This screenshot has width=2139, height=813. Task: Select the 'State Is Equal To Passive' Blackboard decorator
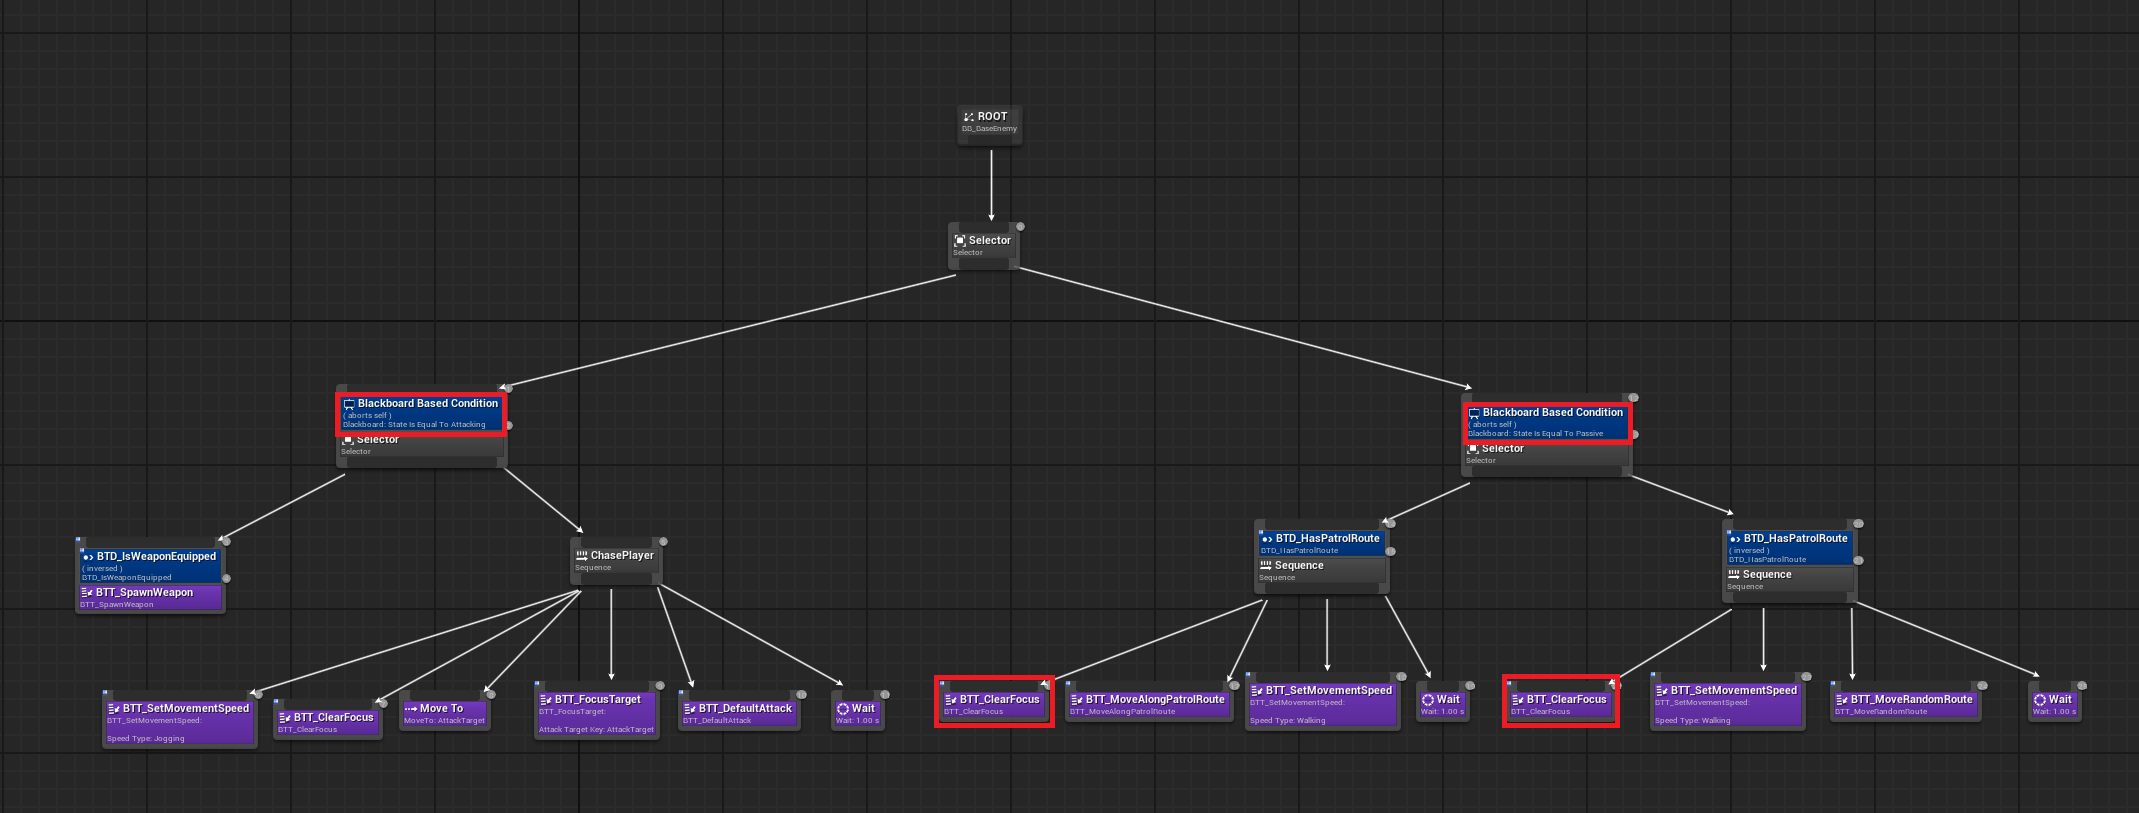pos(1546,422)
